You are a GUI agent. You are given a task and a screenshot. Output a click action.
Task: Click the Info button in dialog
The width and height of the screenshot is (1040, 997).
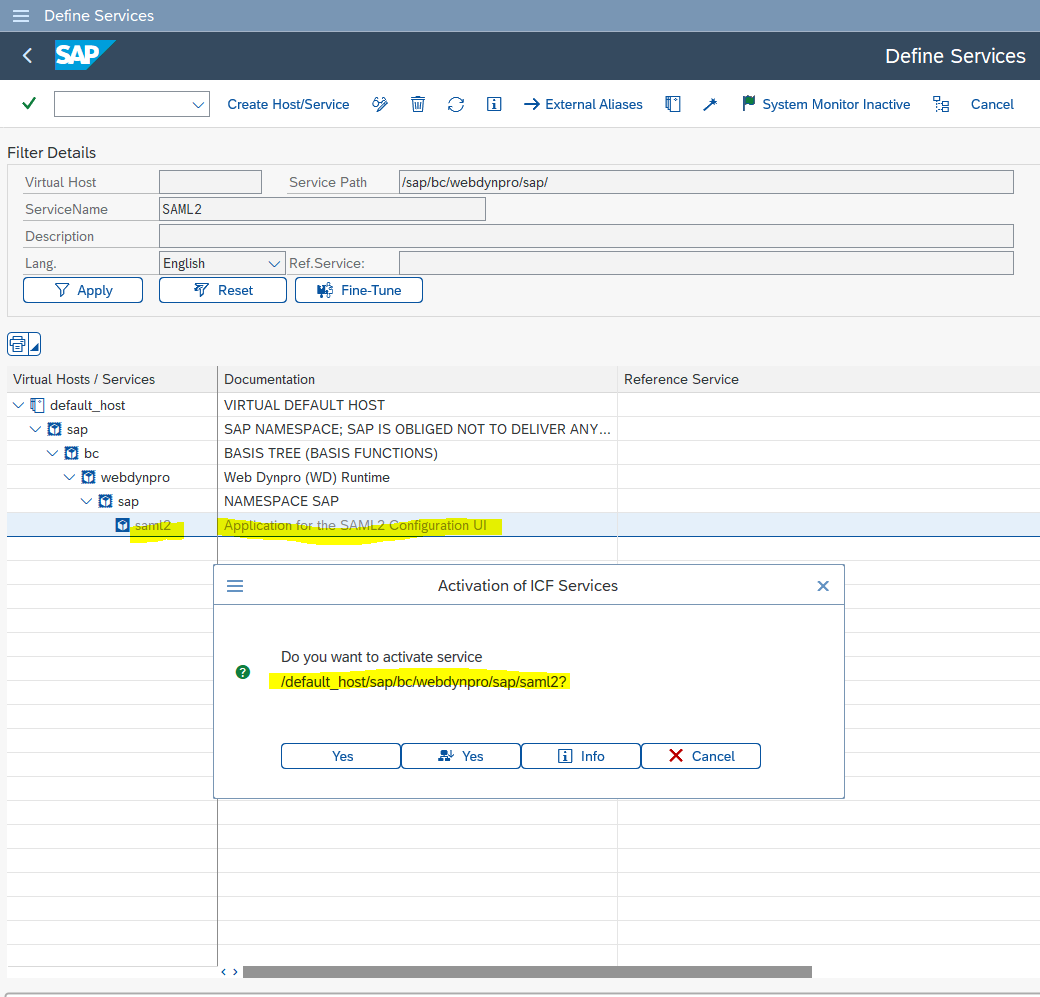pos(581,756)
